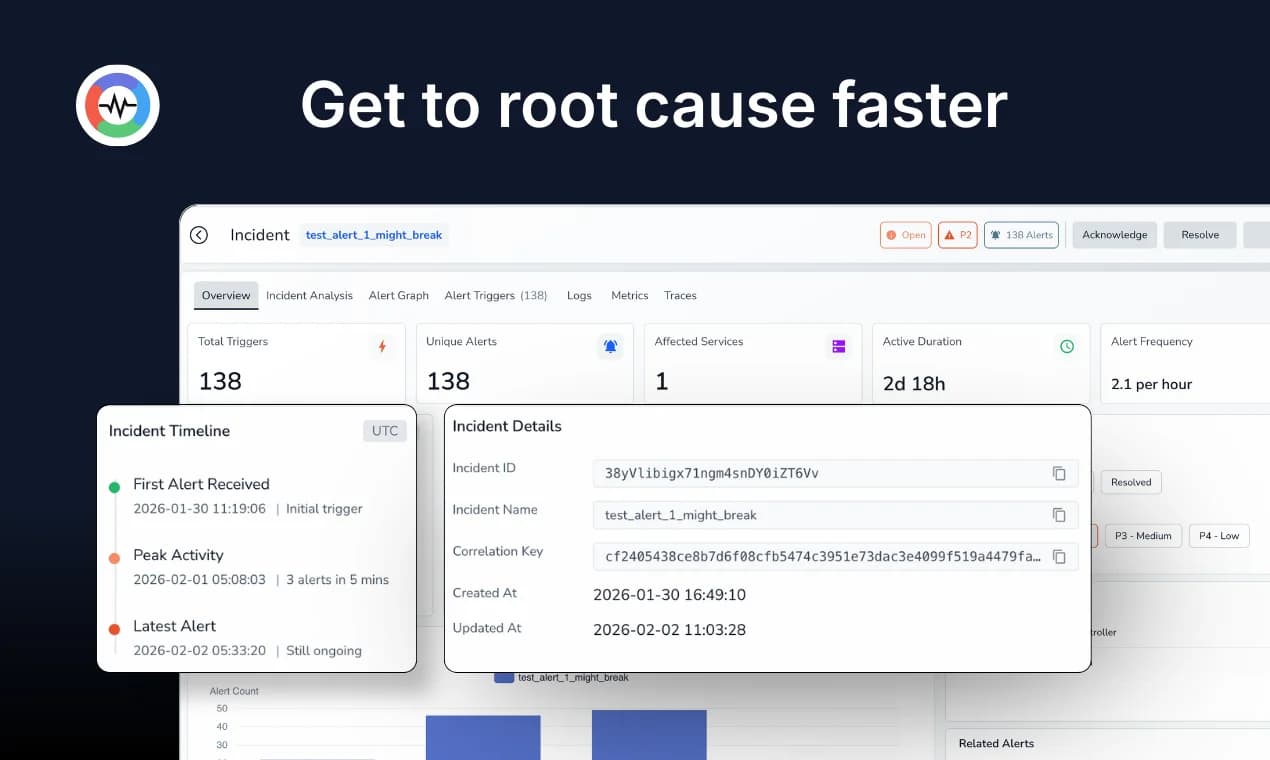Select the lightning icon on Total Triggers card

[383, 346]
